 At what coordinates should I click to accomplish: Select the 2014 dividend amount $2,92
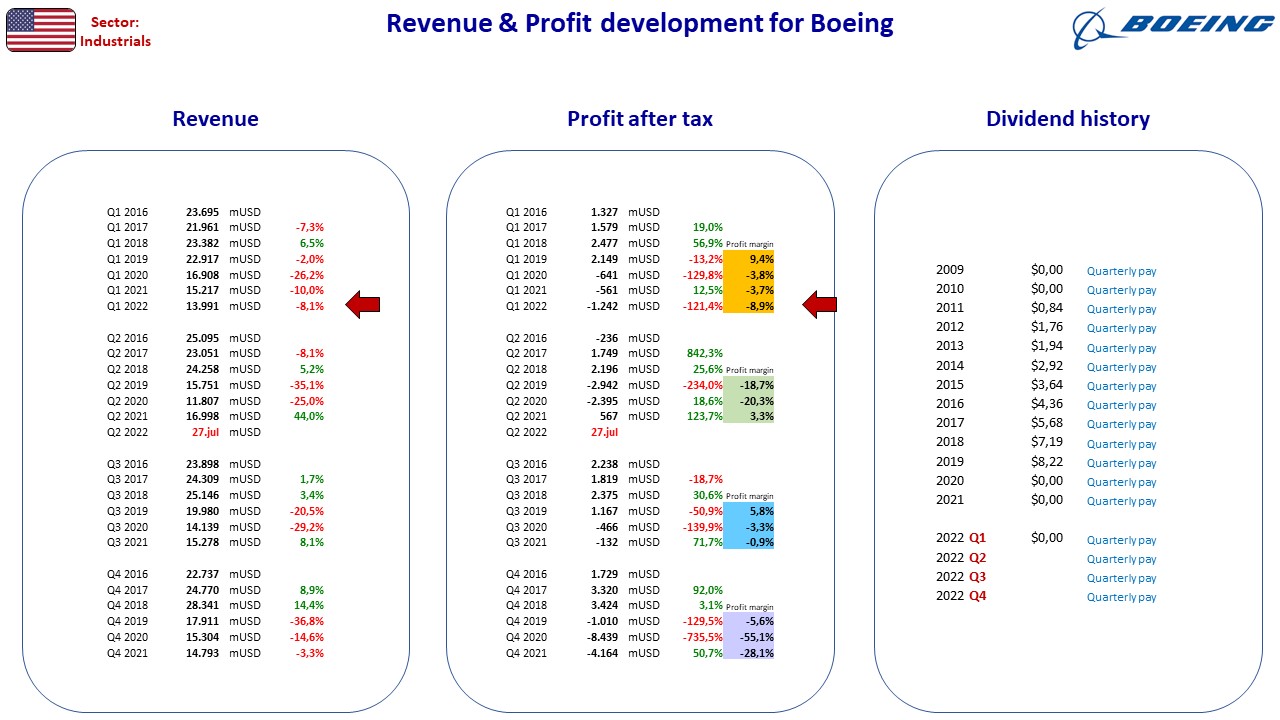tap(1047, 366)
